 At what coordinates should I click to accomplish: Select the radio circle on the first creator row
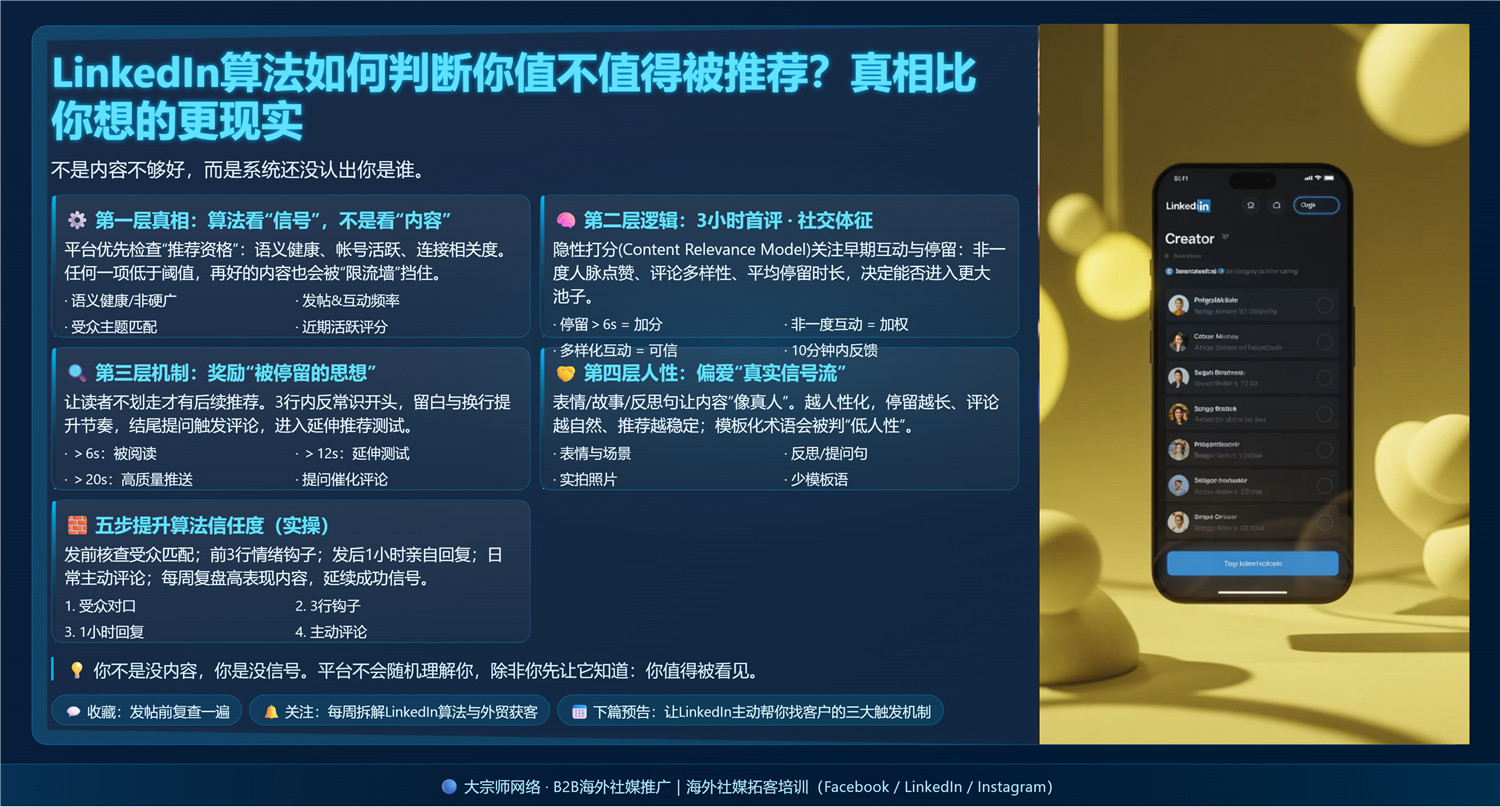pos(1324,306)
